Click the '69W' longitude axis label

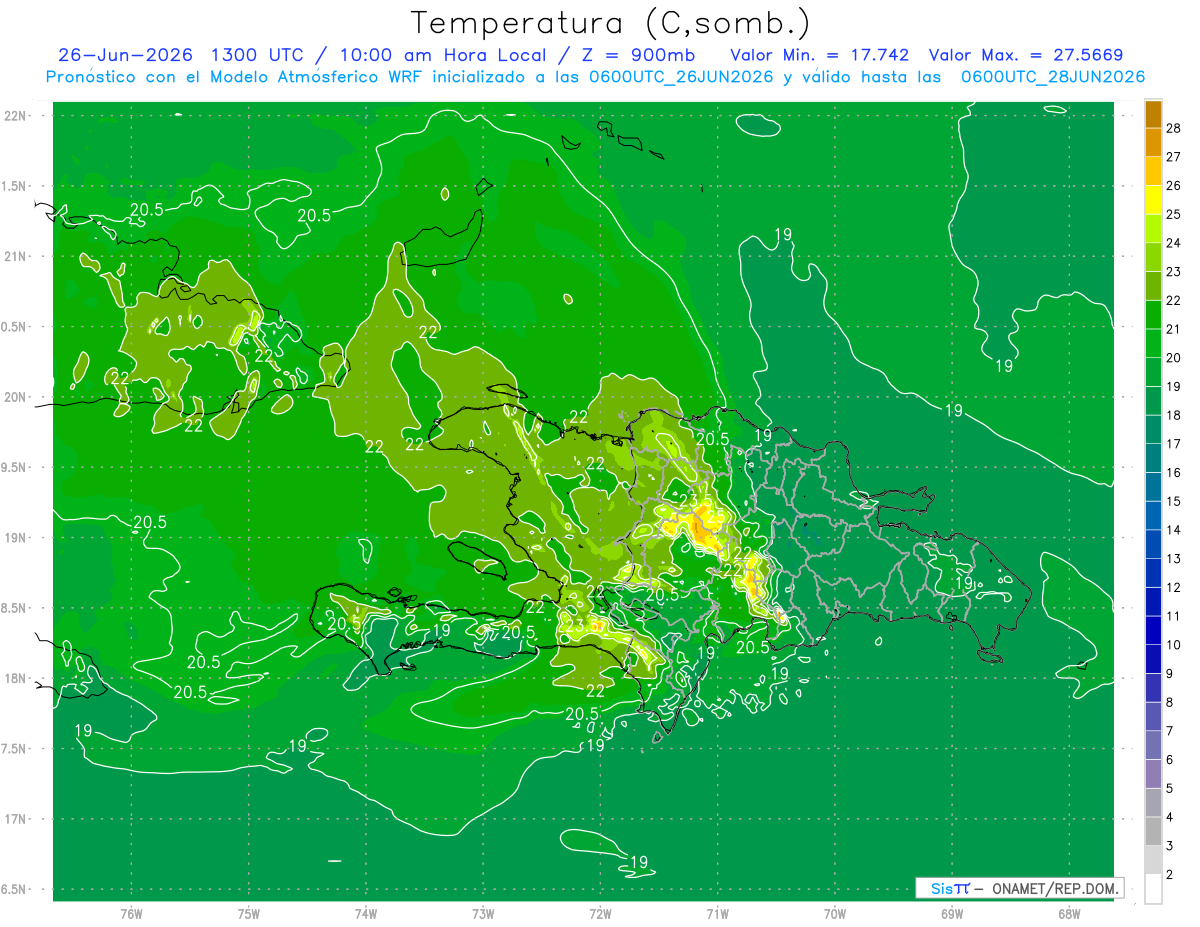tap(951, 913)
